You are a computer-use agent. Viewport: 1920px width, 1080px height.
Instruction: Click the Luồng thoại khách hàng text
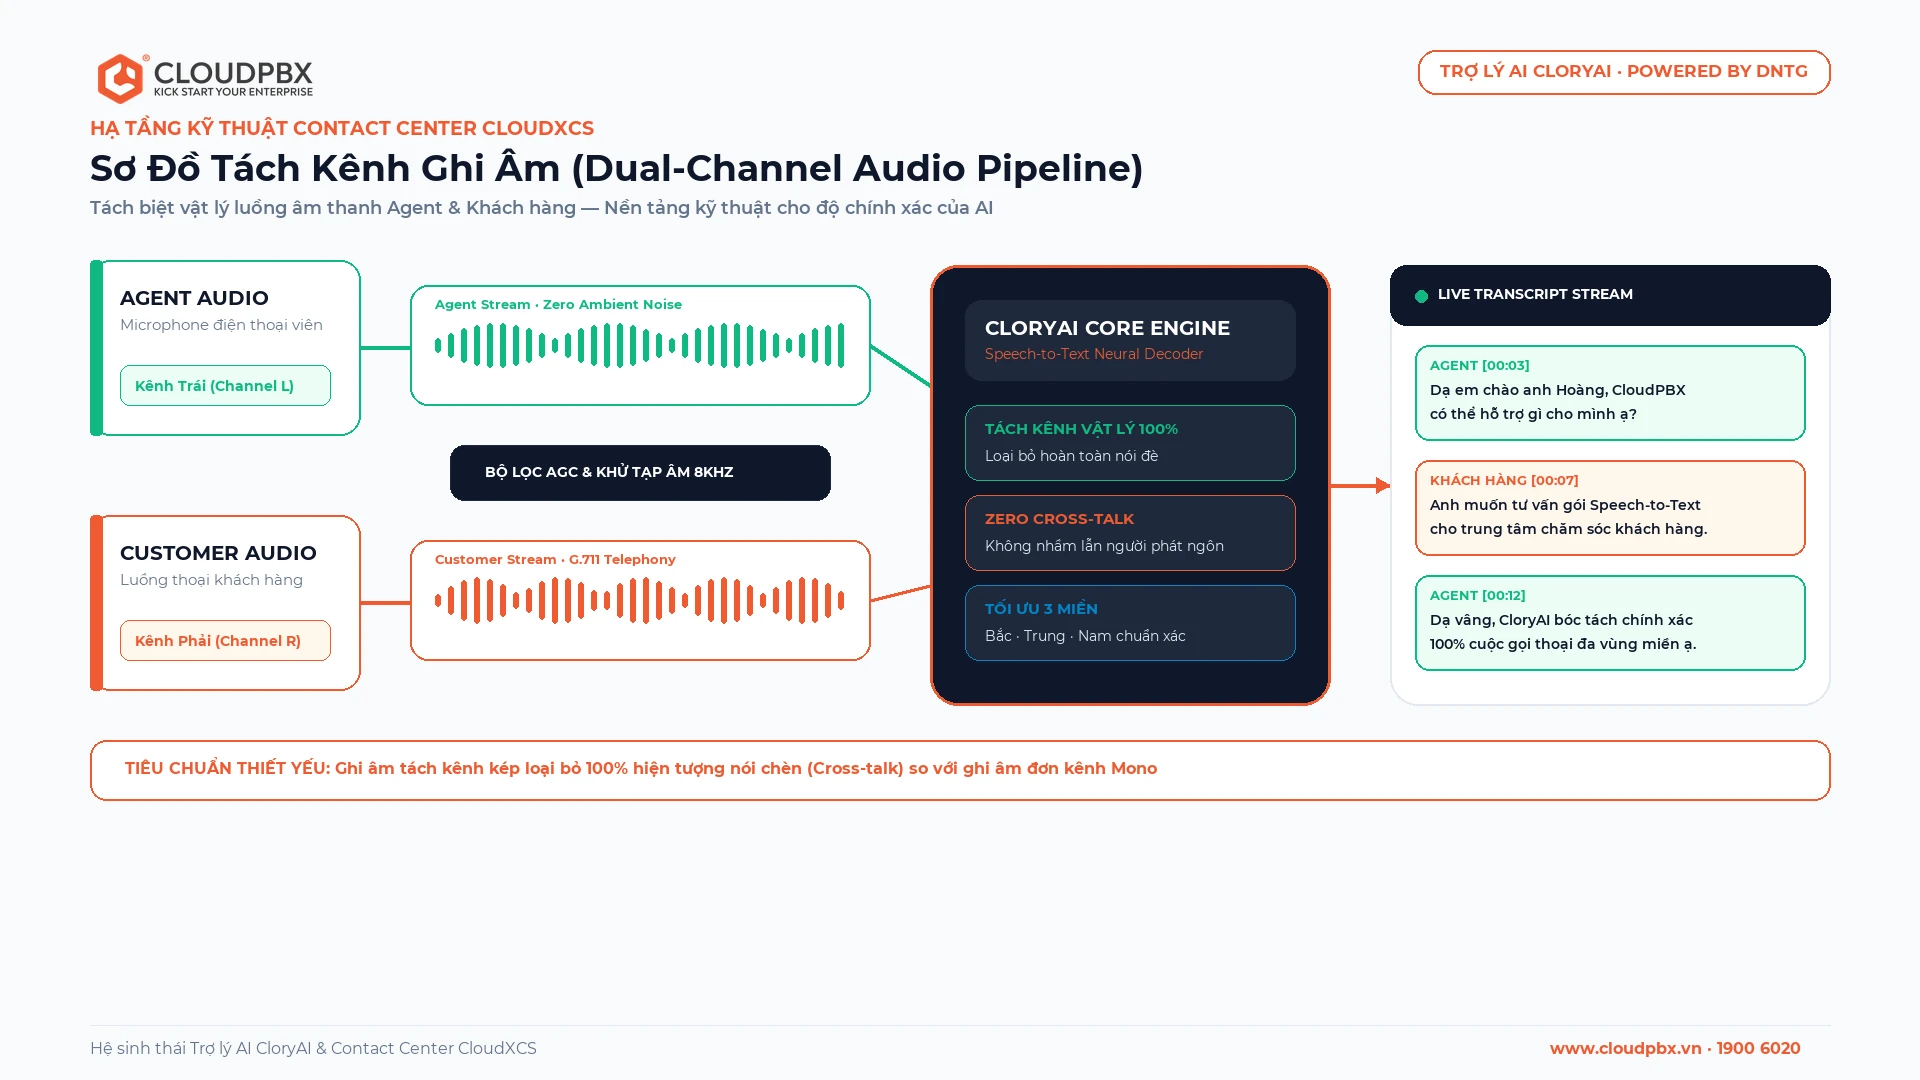tap(211, 580)
